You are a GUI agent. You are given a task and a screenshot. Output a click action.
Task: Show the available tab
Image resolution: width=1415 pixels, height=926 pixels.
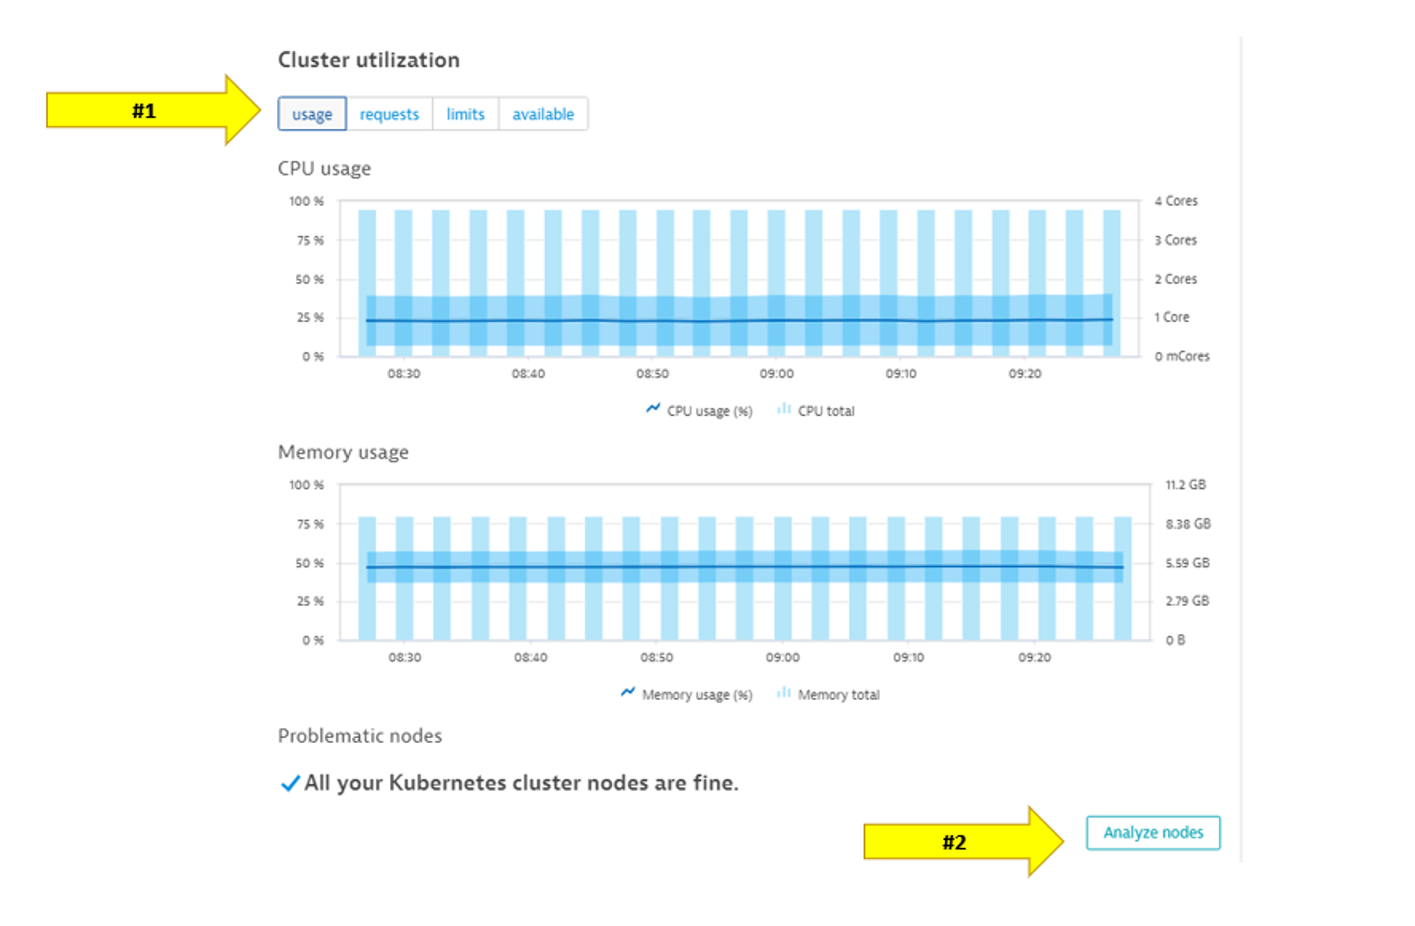point(543,114)
